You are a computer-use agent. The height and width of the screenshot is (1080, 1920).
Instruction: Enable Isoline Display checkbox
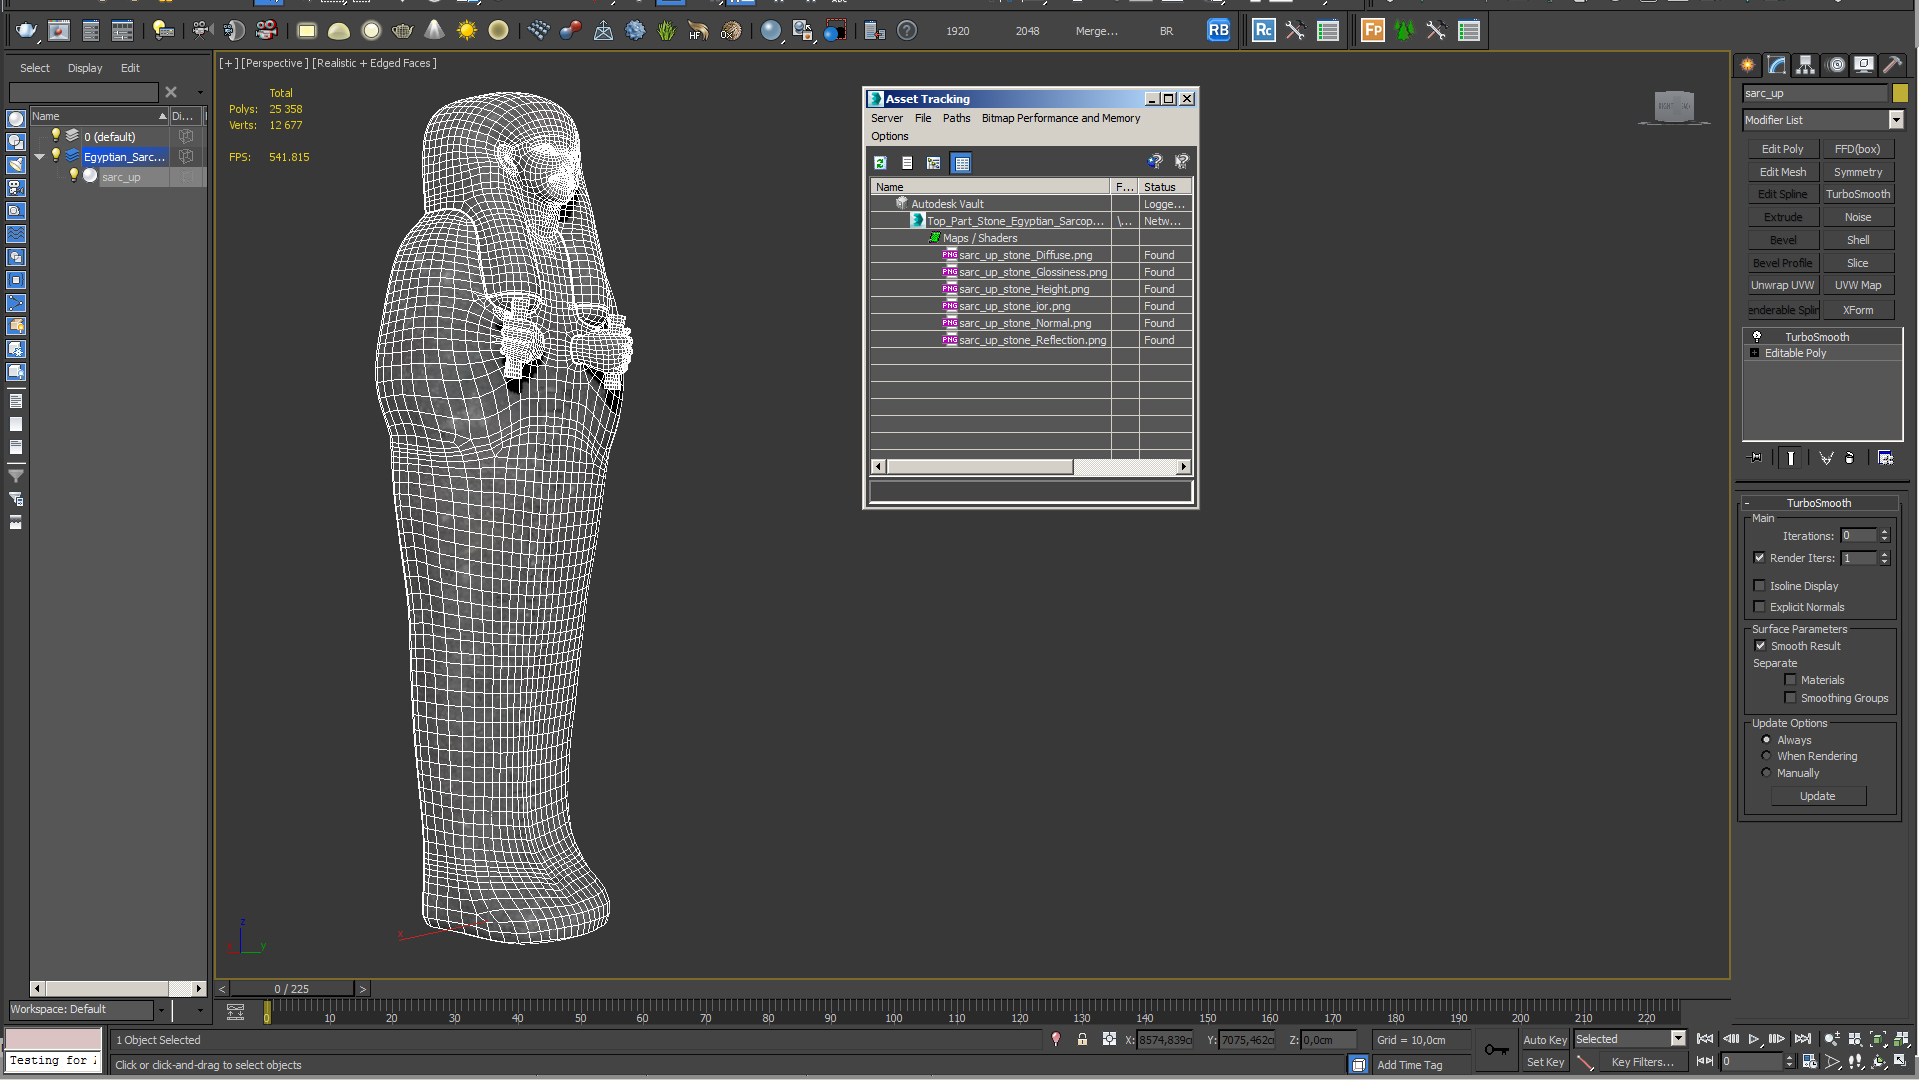(1758, 585)
